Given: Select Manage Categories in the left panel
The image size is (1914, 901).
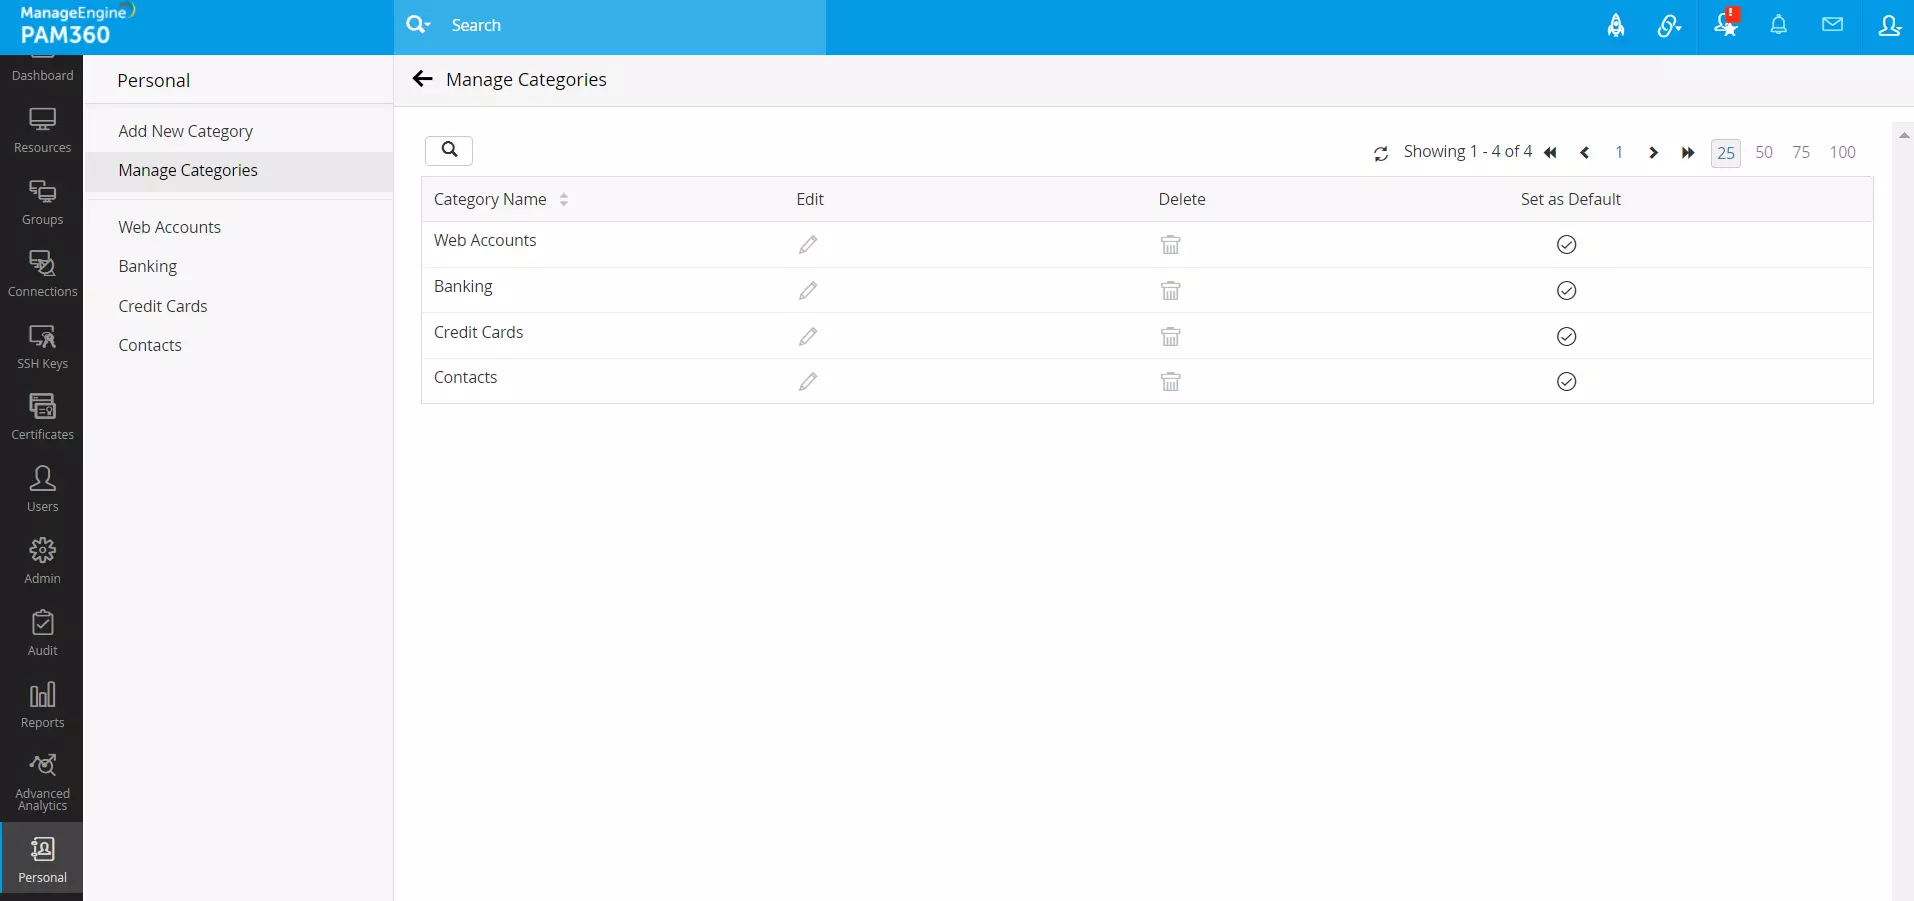Looking at the screenshot, I should coord(189,171).
